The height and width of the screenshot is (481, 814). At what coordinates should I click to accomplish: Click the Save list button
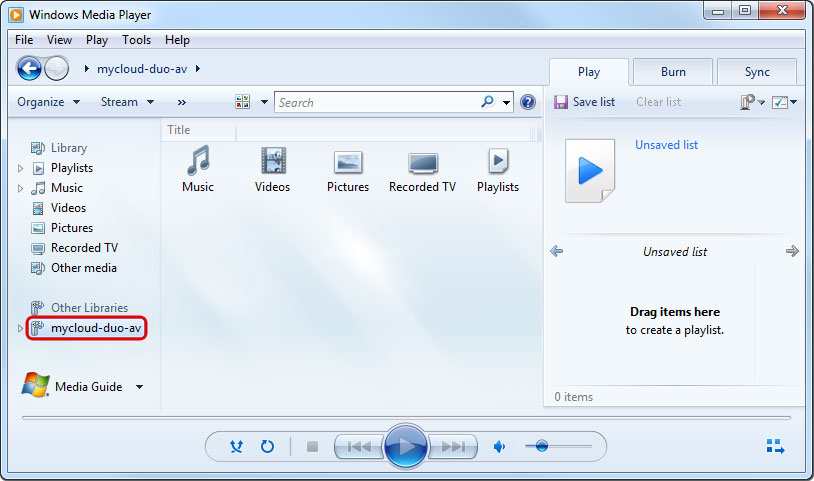pos(584,102)
